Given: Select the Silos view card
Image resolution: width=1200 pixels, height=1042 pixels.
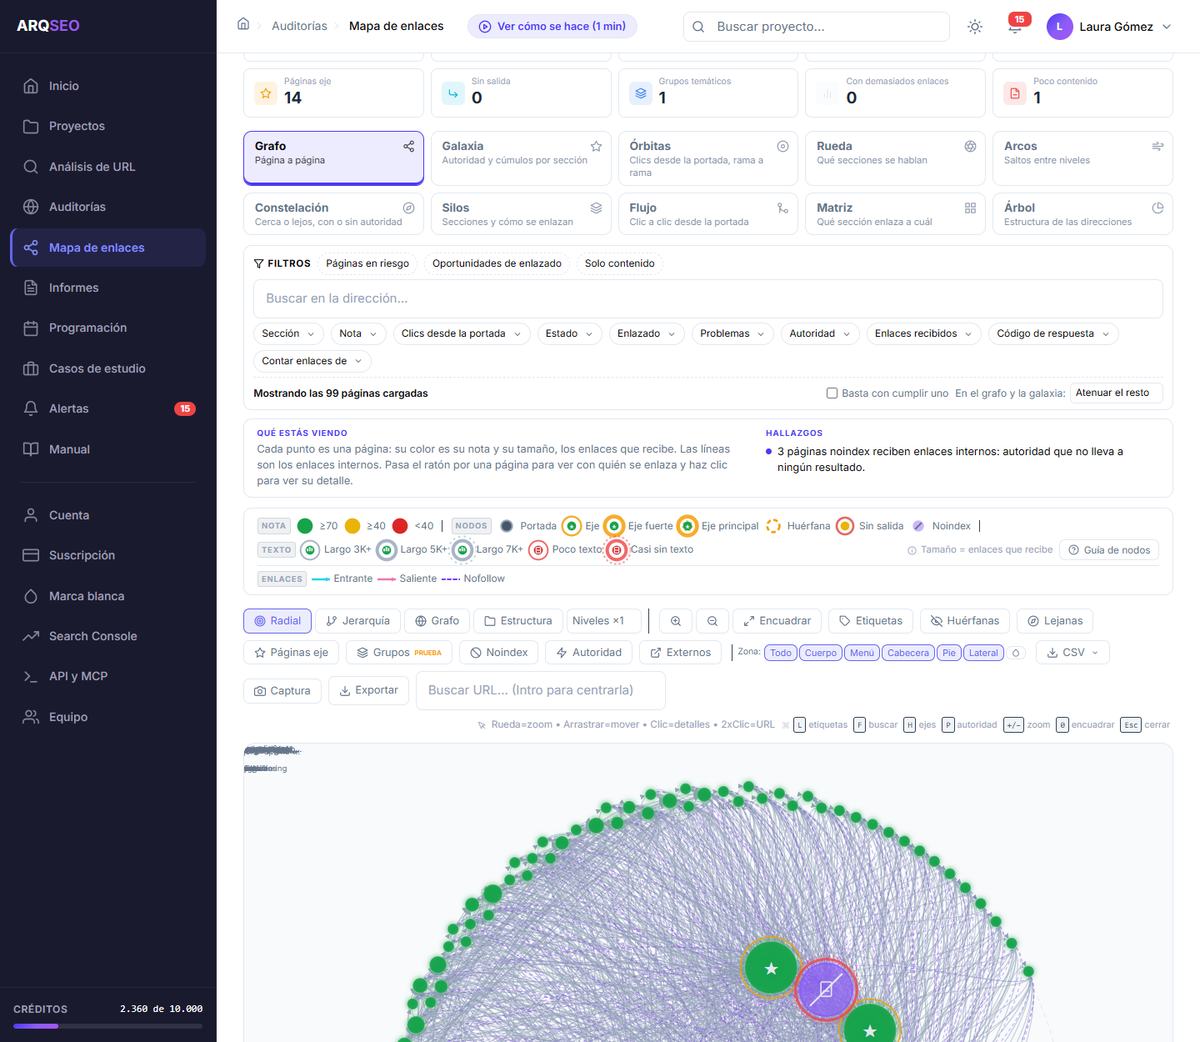Looking at the screenshot, I should 521,214.
